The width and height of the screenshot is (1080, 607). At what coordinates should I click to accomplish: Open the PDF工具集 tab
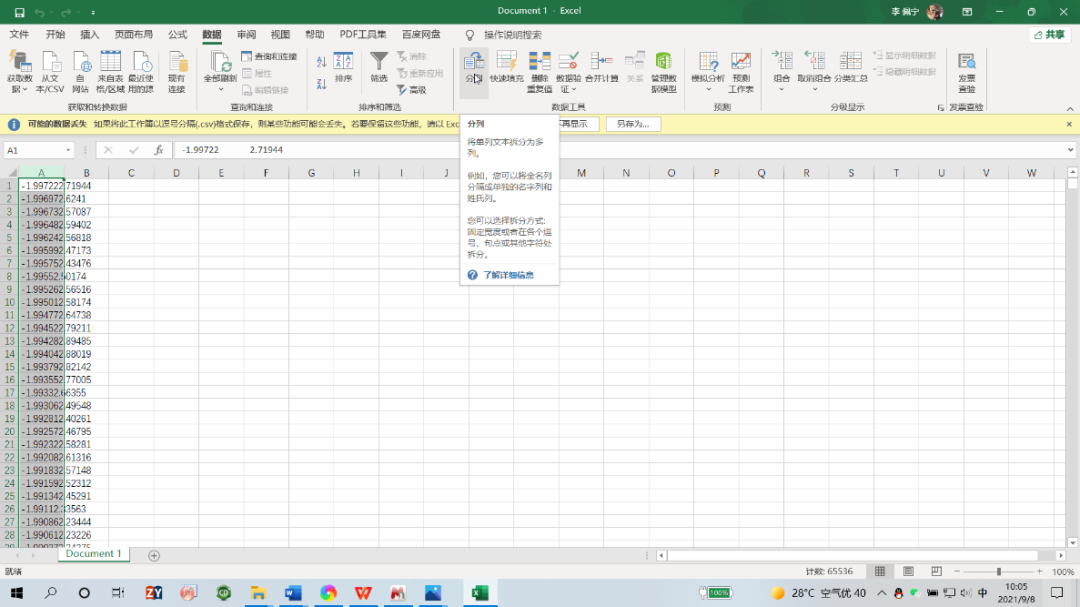coord(363,34)
